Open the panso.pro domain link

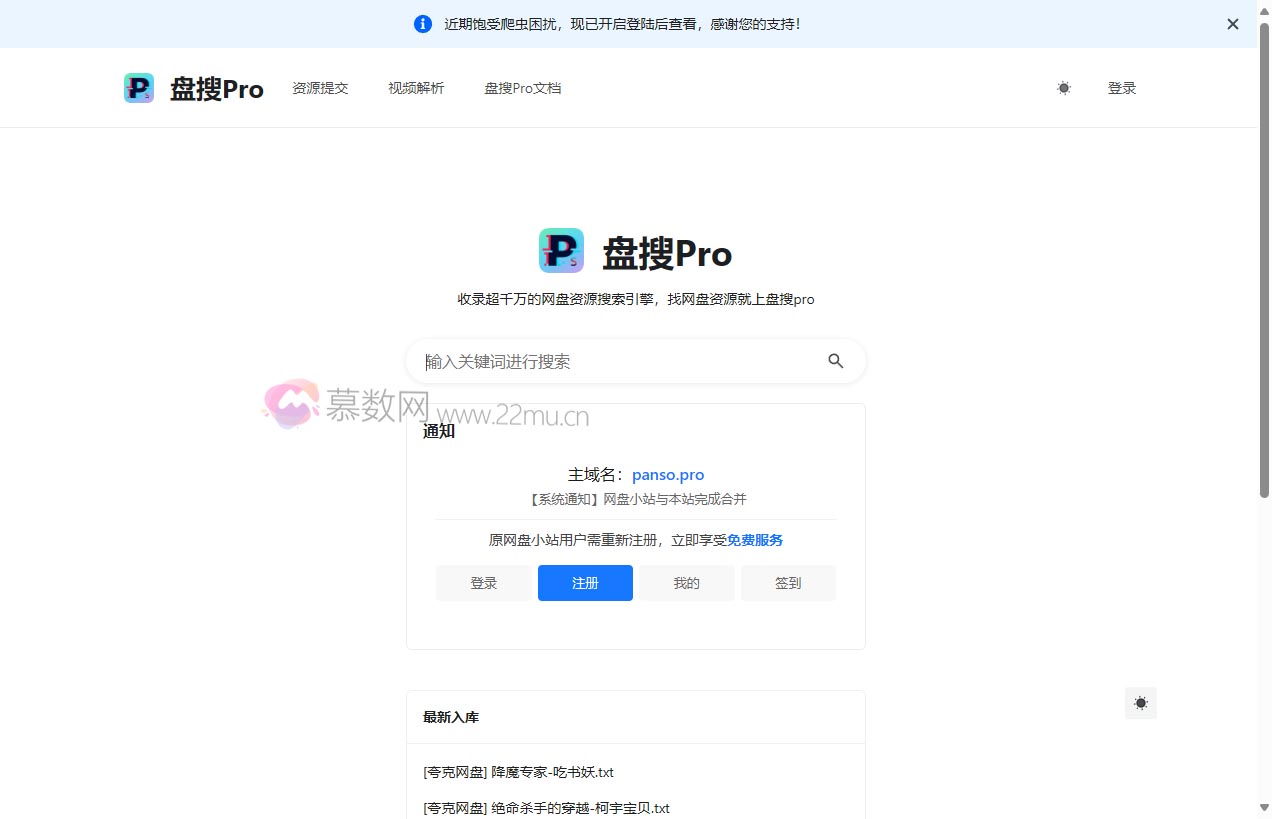(668, 474)
